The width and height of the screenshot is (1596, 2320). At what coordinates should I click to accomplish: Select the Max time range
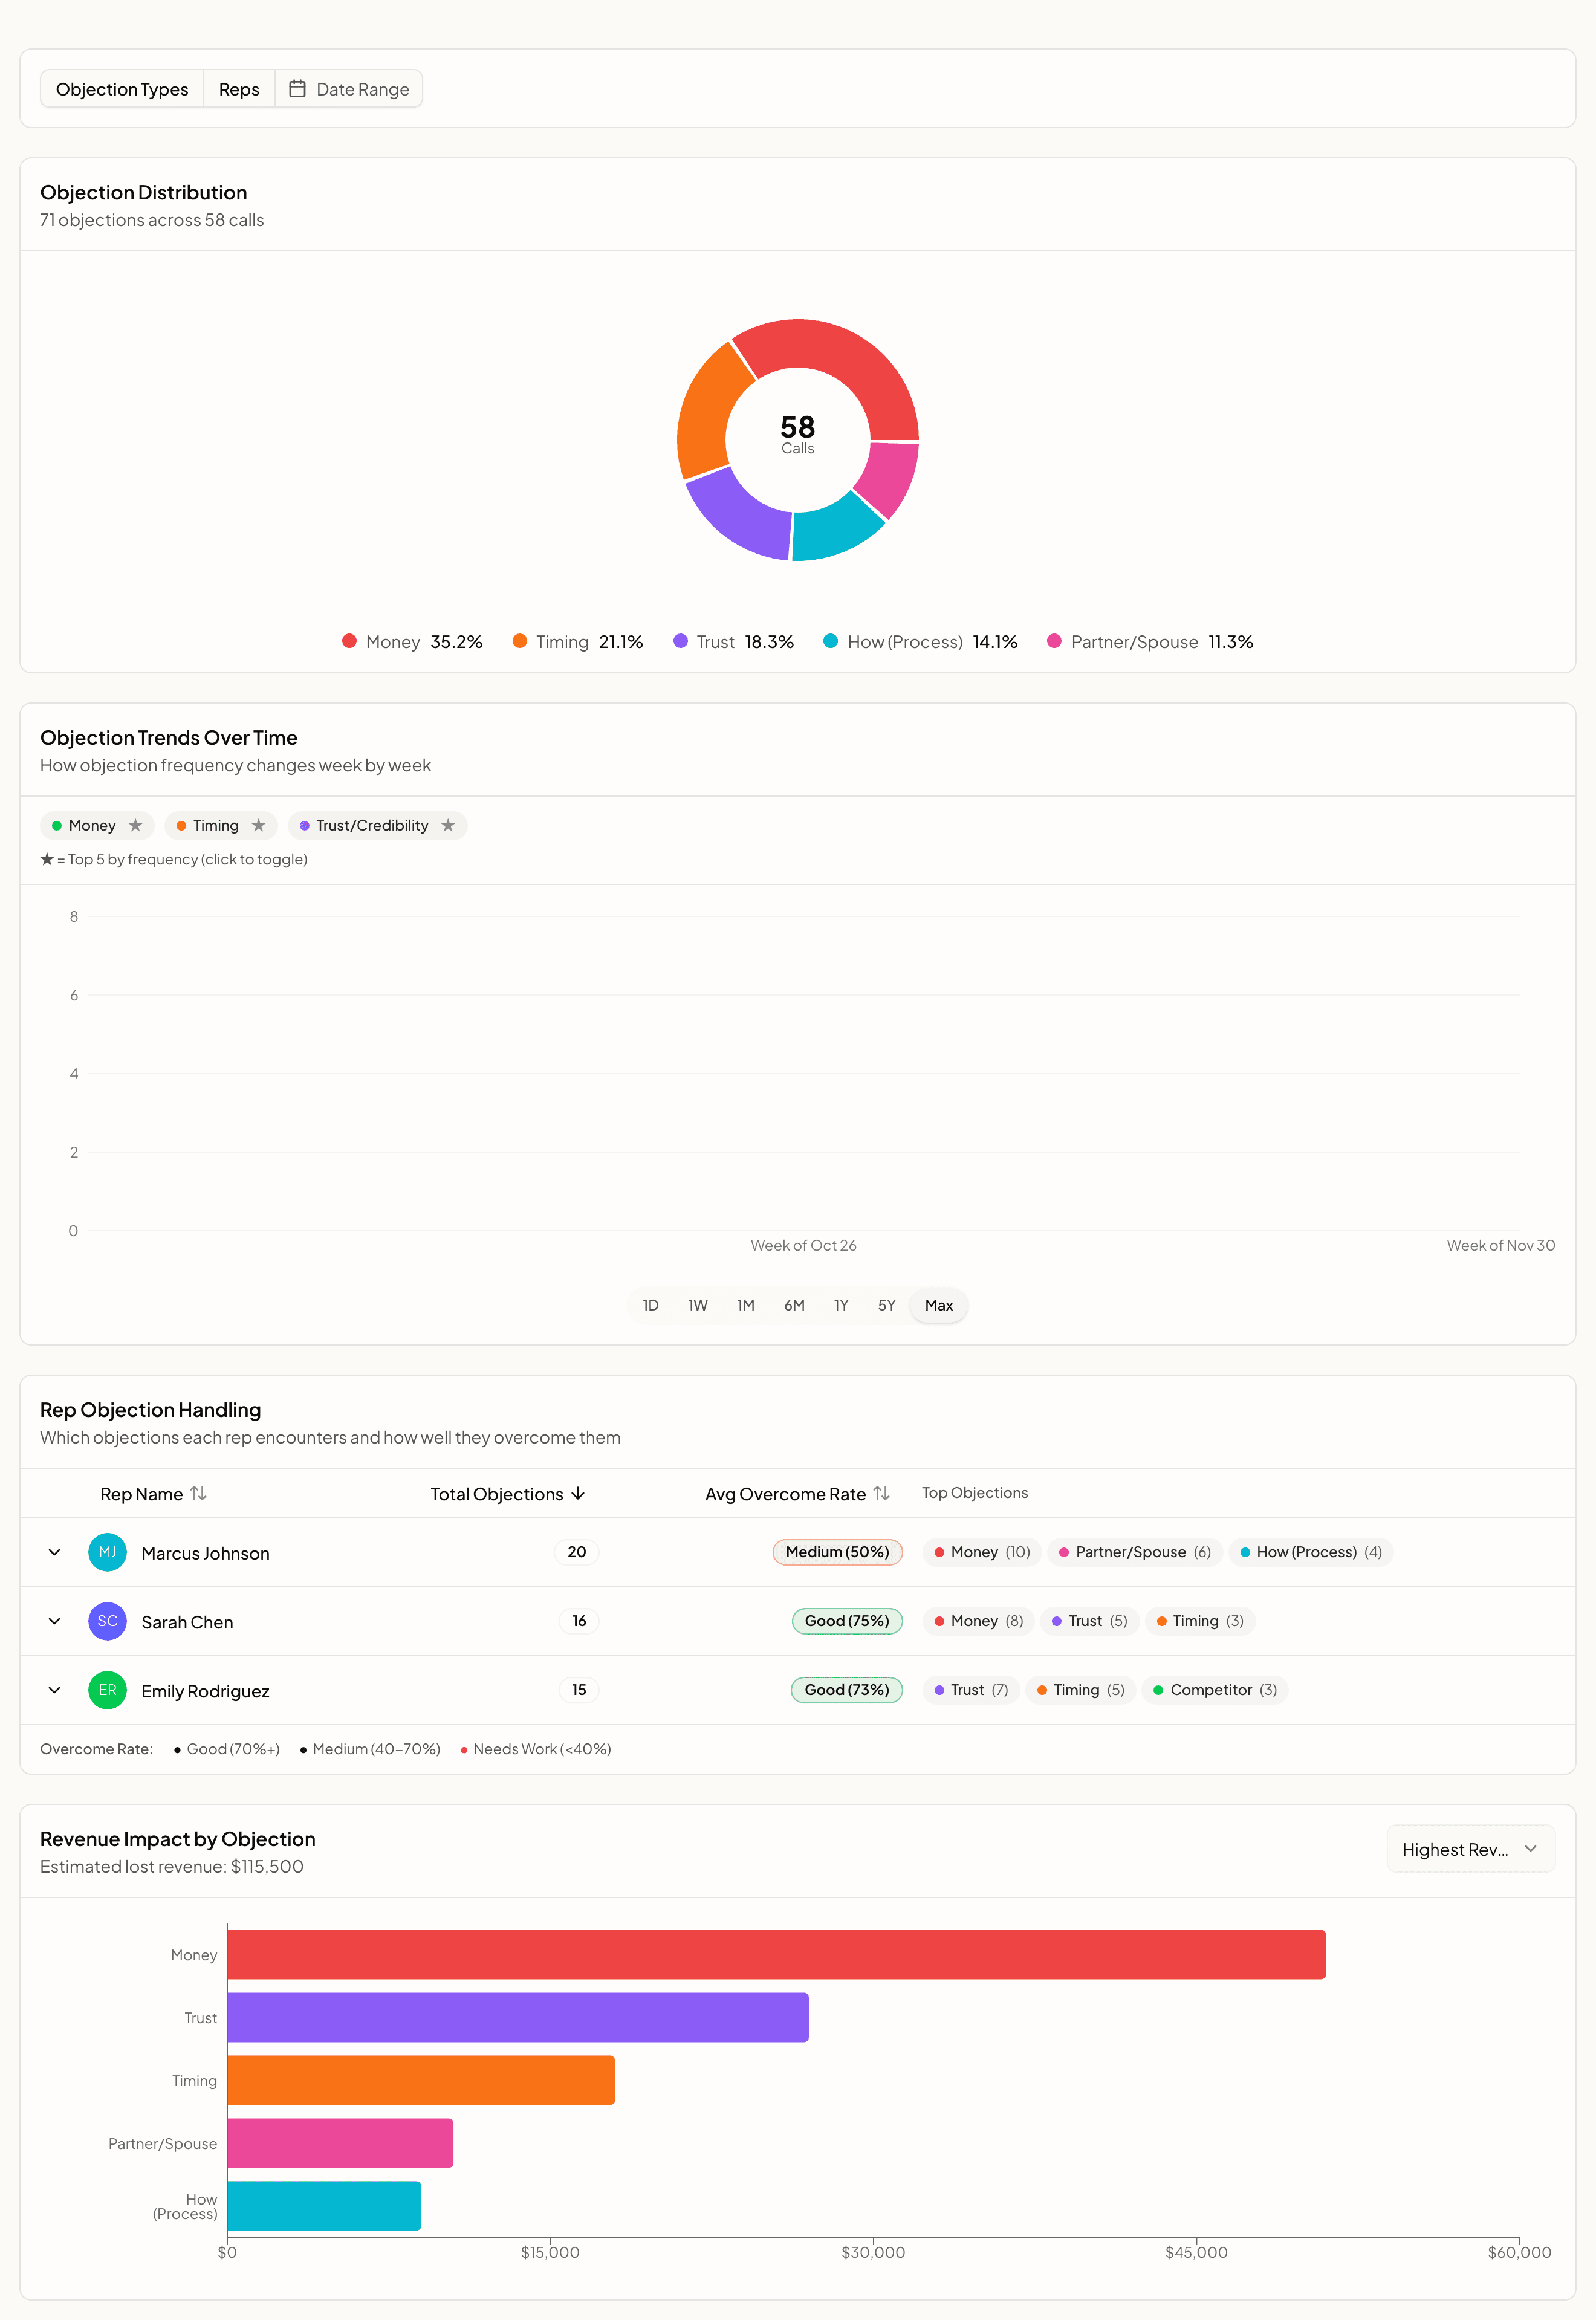click(938, 1305)
